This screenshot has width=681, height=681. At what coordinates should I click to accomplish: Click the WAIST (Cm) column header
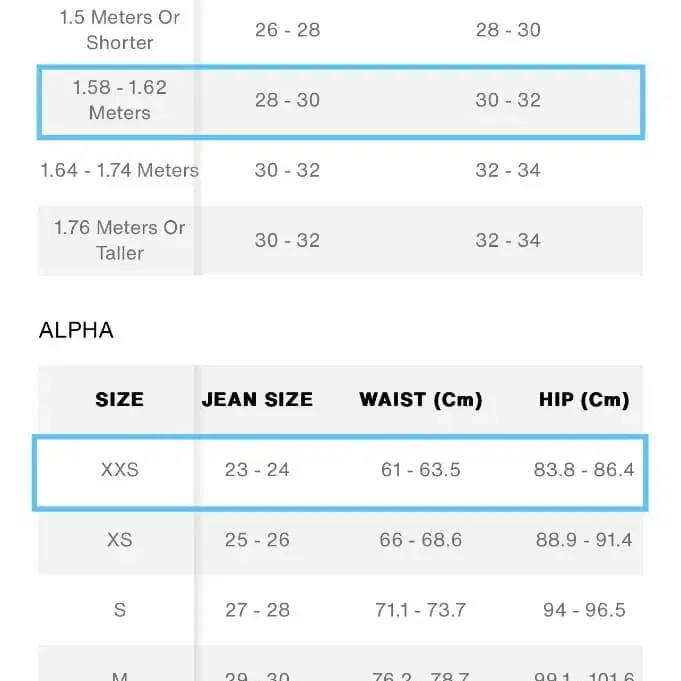coord(420,400)
